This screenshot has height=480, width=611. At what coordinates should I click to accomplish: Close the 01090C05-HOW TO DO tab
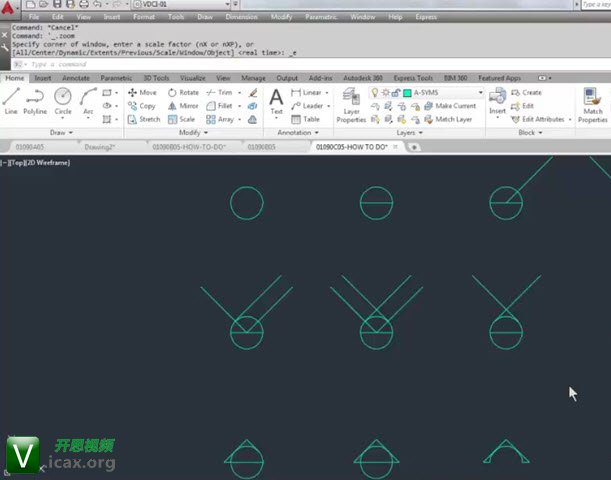pyautogui.click(x=395, y=147)
